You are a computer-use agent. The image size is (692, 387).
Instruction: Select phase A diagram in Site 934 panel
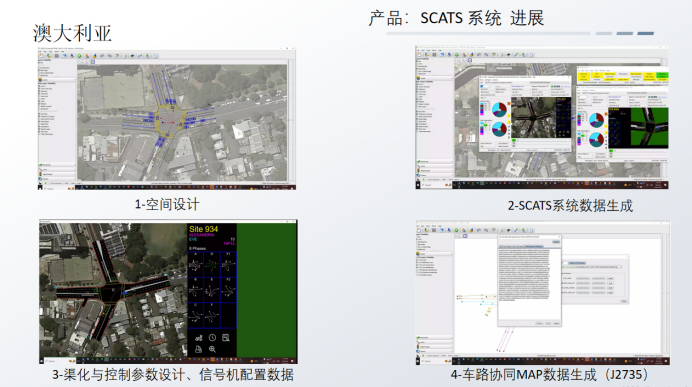pos(196,264)
